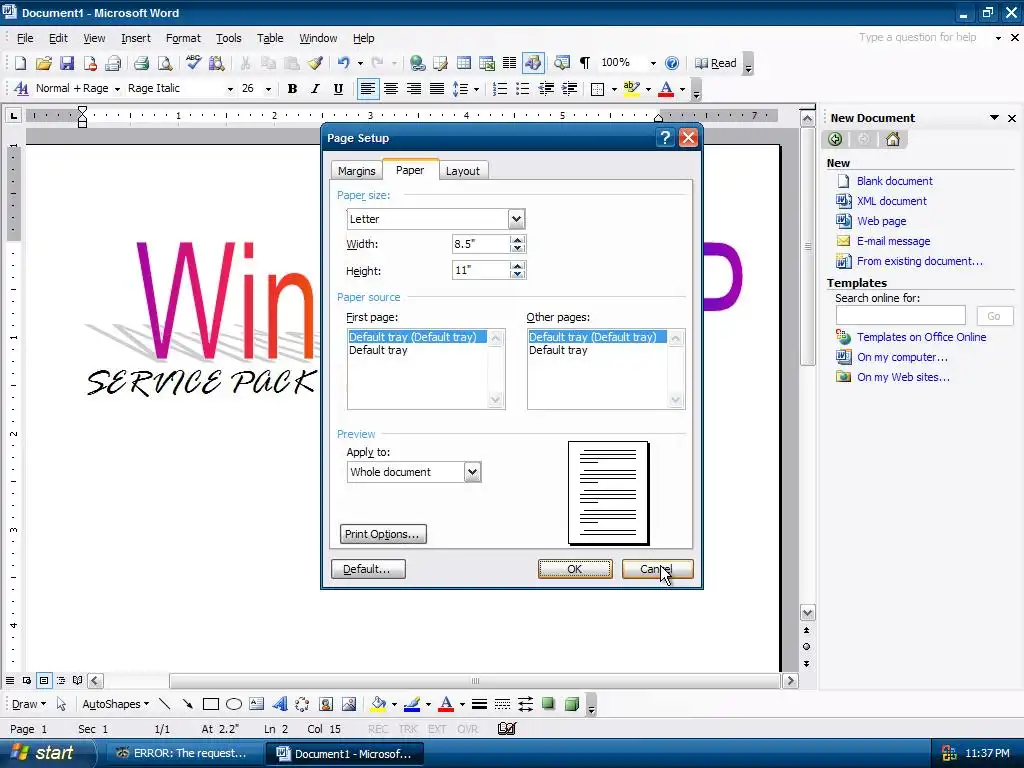Click the Insert WordArt icon in Drawing toolbar
Viewport: 1024px width, 768px height.
coord(280,704)
